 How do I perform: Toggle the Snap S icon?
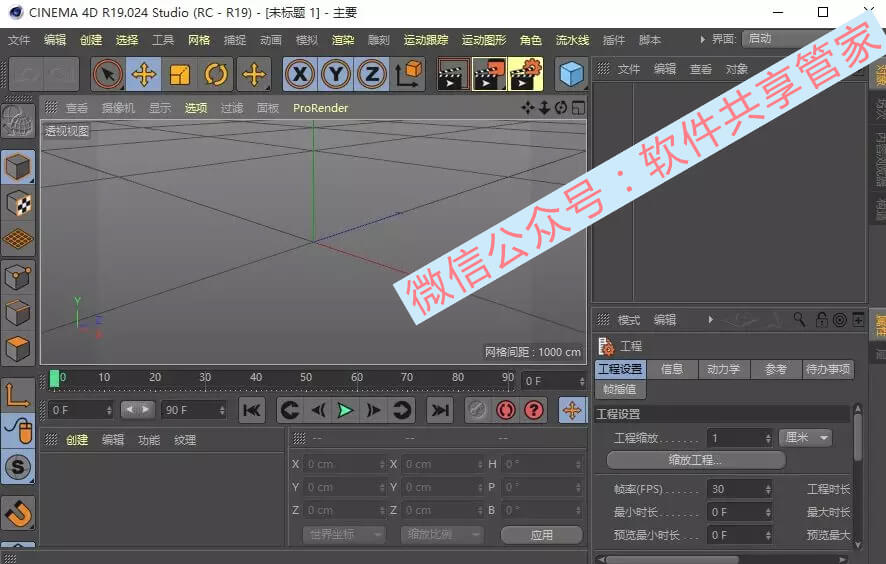tap(18, 467)
